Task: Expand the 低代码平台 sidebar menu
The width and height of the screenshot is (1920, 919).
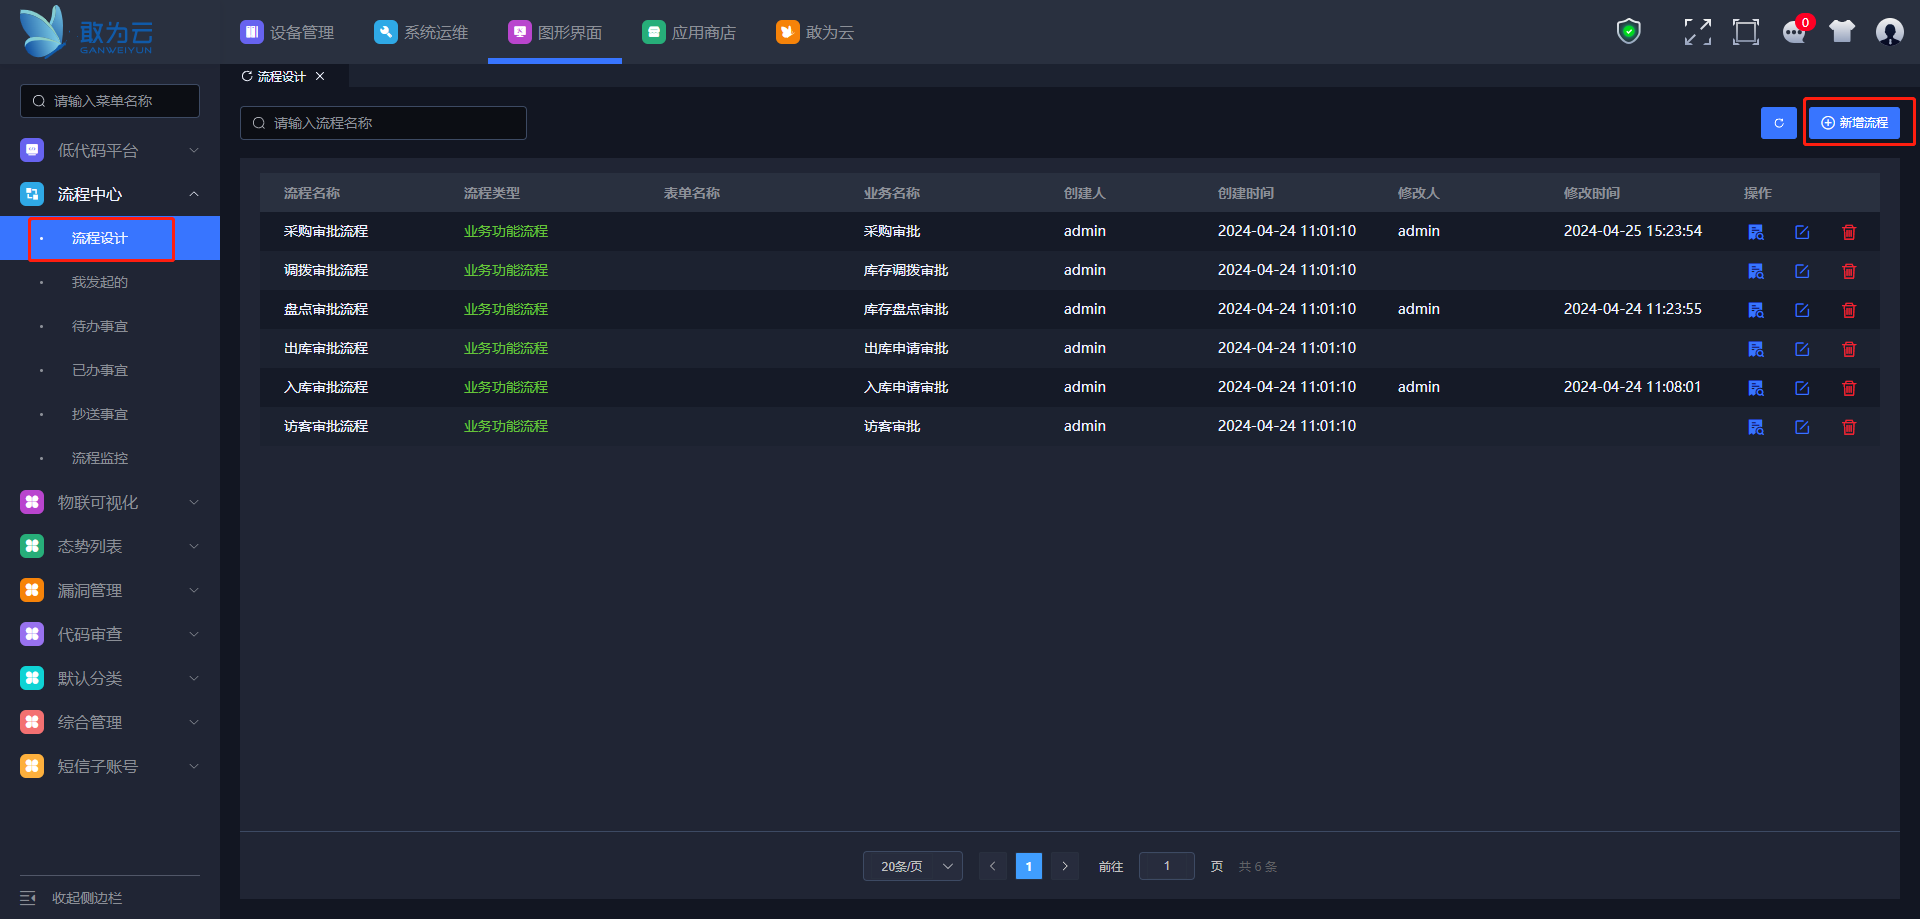Action: [110, 150]
